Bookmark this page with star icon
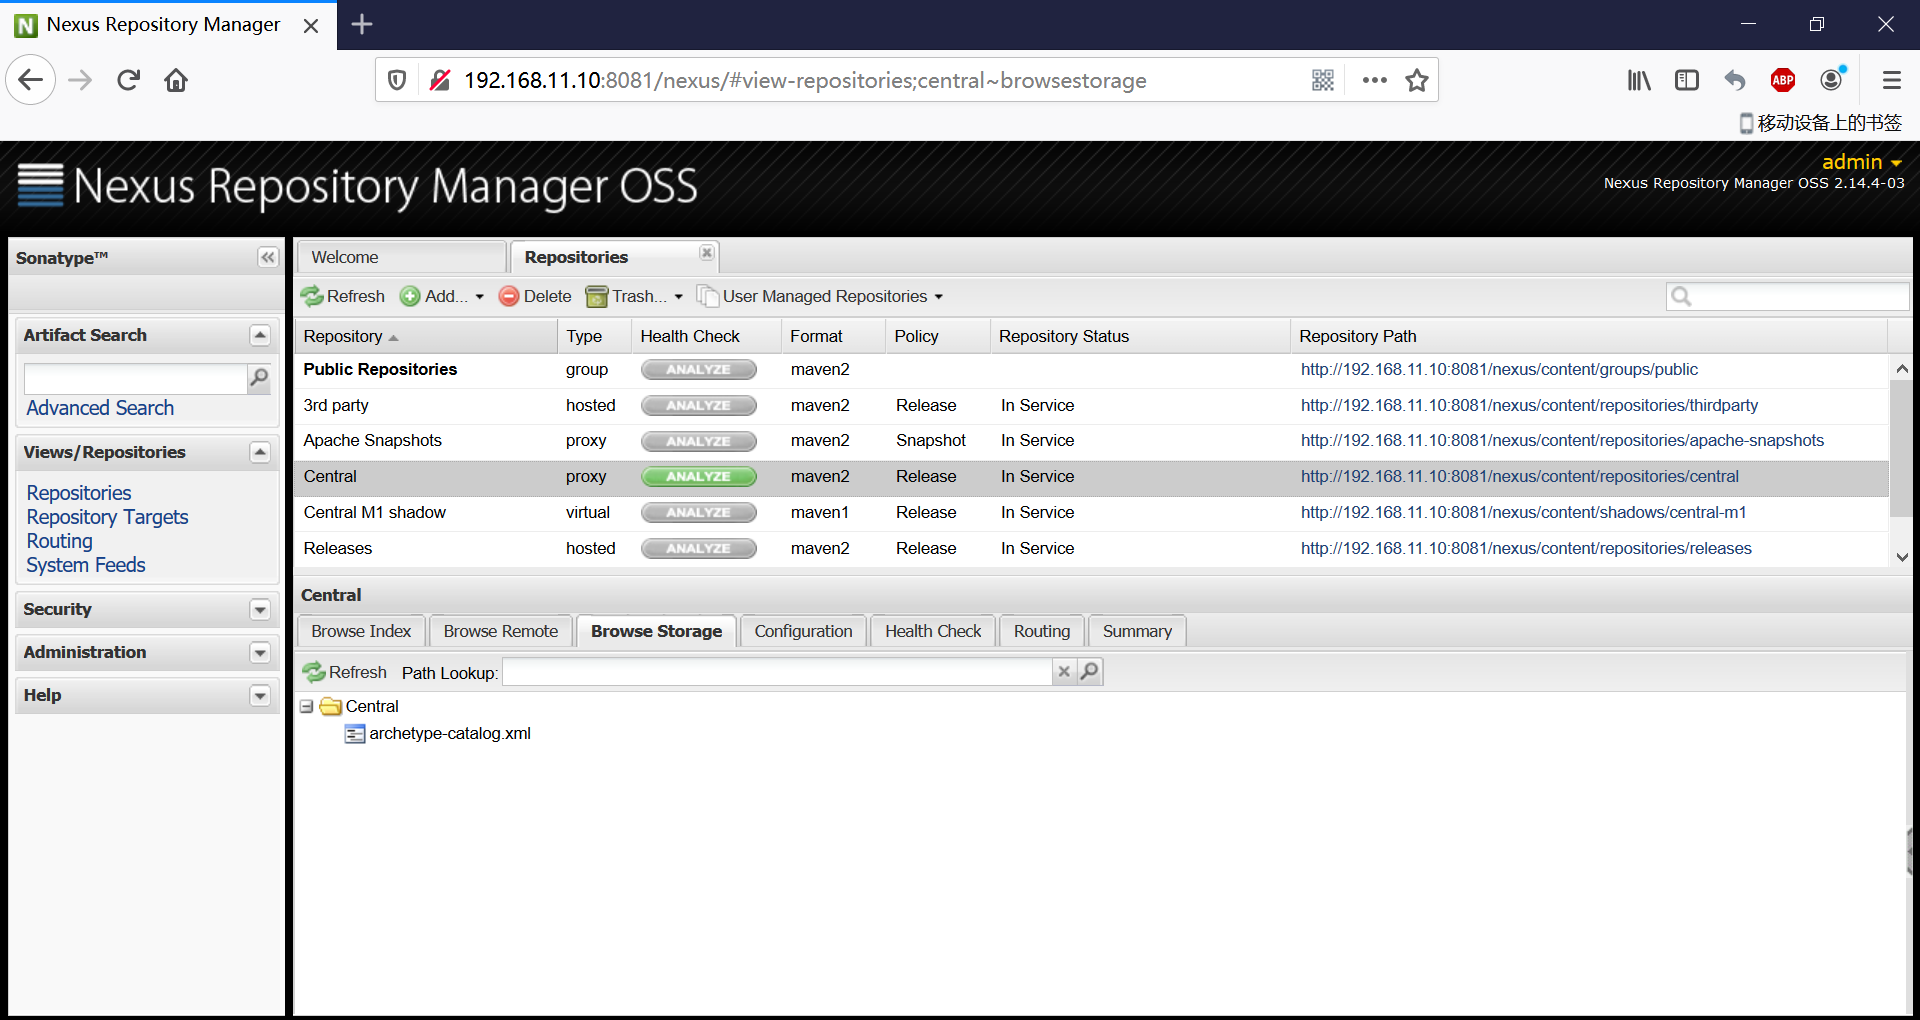The image size is (1920, 1020). click(x=1416, y=80)
